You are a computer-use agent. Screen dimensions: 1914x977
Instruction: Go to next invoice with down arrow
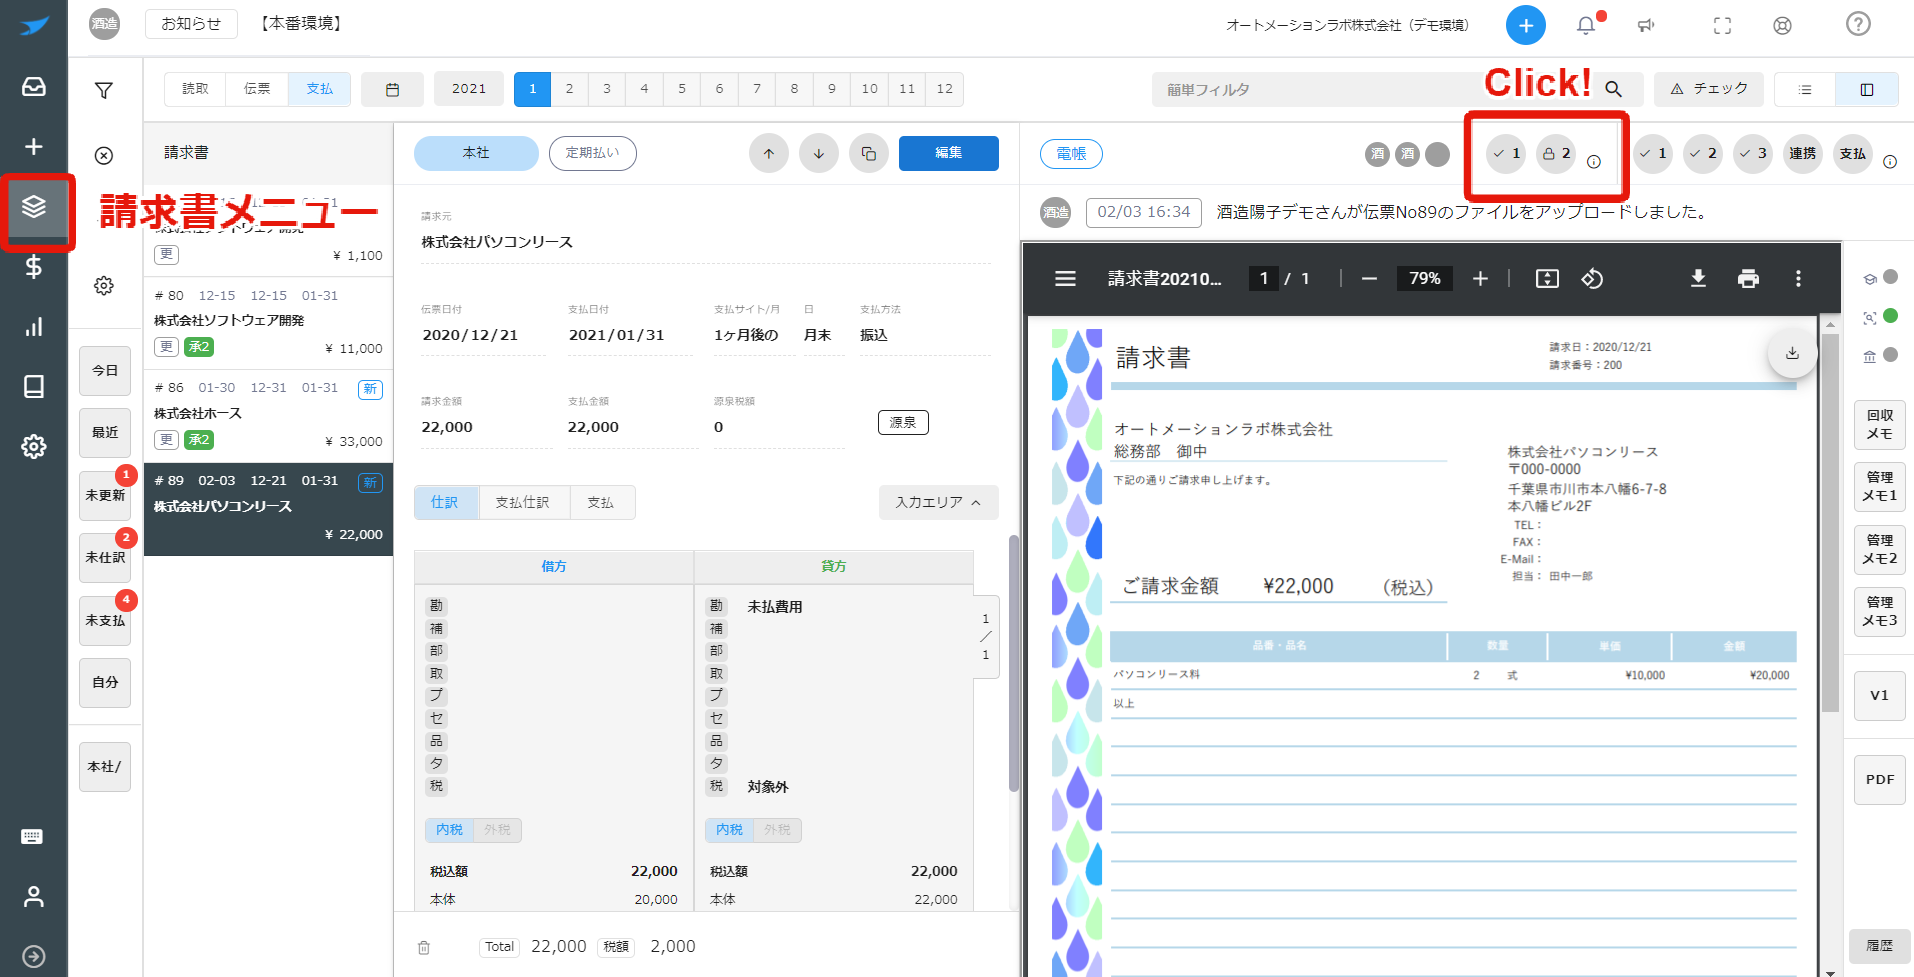click(x=818, y=154)
